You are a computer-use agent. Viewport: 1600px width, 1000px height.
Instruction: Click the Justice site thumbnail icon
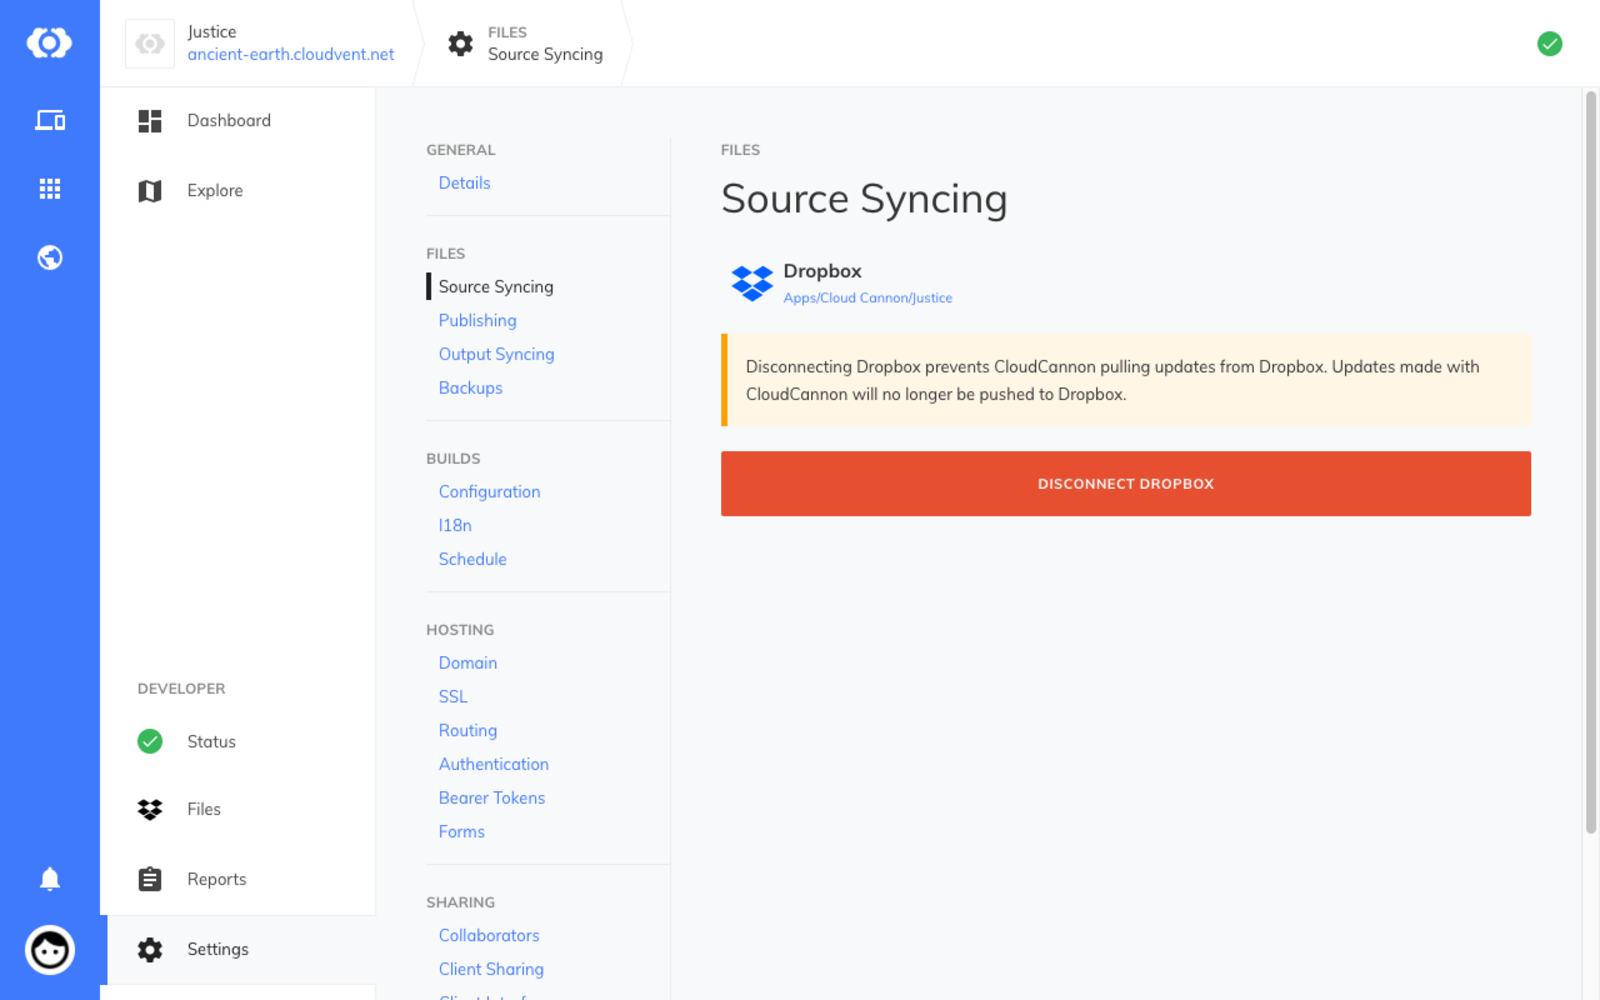(150, 44)
